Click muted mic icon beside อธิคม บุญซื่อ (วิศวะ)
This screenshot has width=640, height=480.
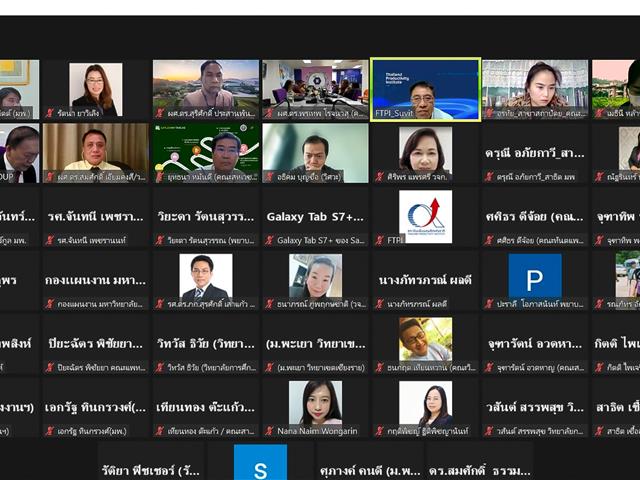point(269,177)
